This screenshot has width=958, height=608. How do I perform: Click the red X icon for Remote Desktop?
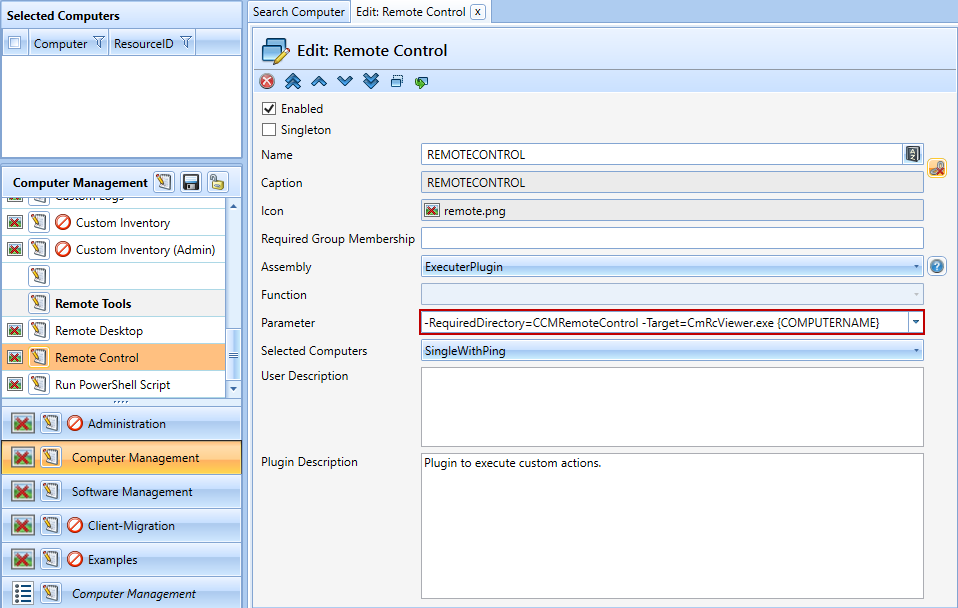coord(15,331)
